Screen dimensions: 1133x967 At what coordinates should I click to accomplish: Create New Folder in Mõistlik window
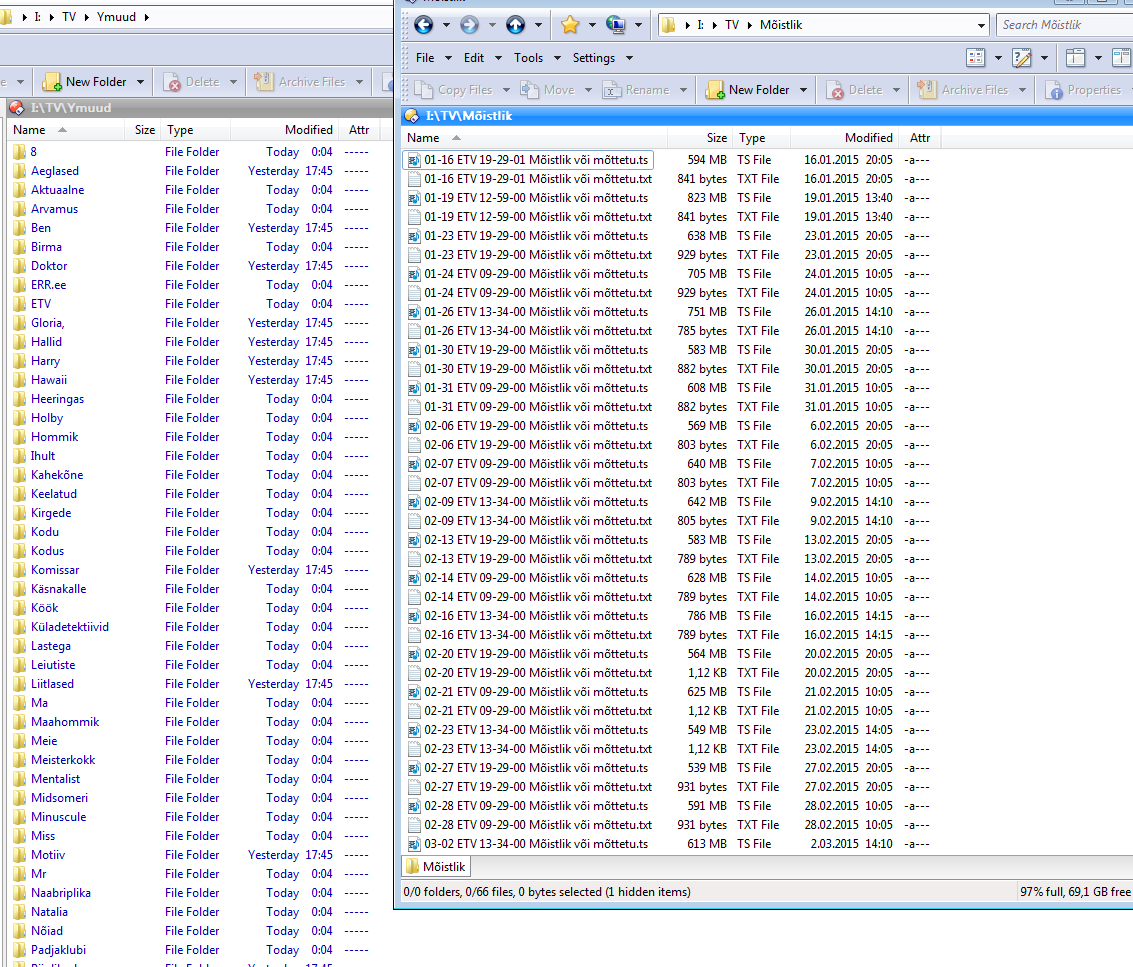point(748,90)
